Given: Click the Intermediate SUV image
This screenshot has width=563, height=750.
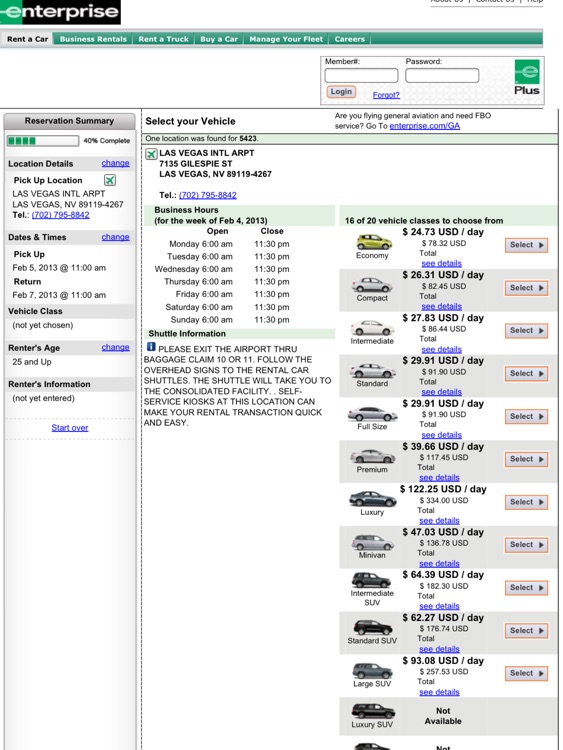Looking at the screenshot, I should click(371, 581).
